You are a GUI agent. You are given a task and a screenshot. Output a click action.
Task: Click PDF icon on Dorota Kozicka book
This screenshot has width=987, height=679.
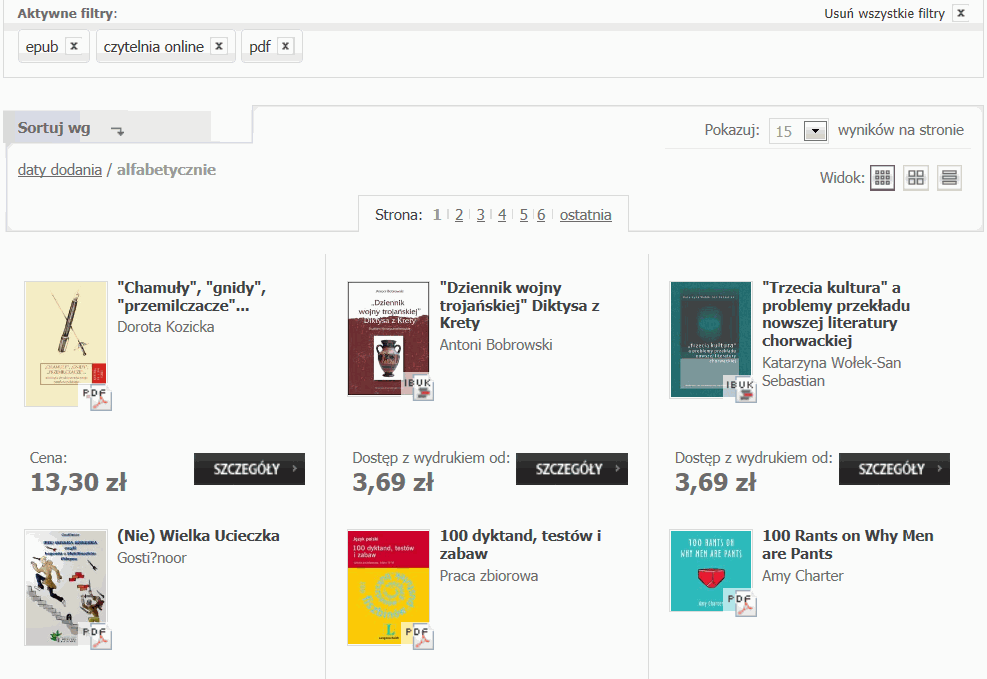click(x=97, y=397)
